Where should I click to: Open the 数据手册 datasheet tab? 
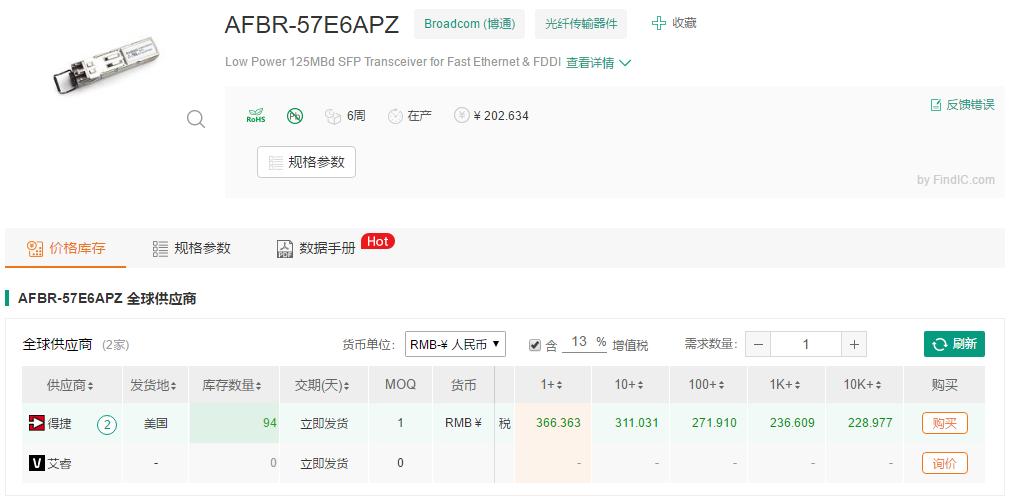(317, 248)
